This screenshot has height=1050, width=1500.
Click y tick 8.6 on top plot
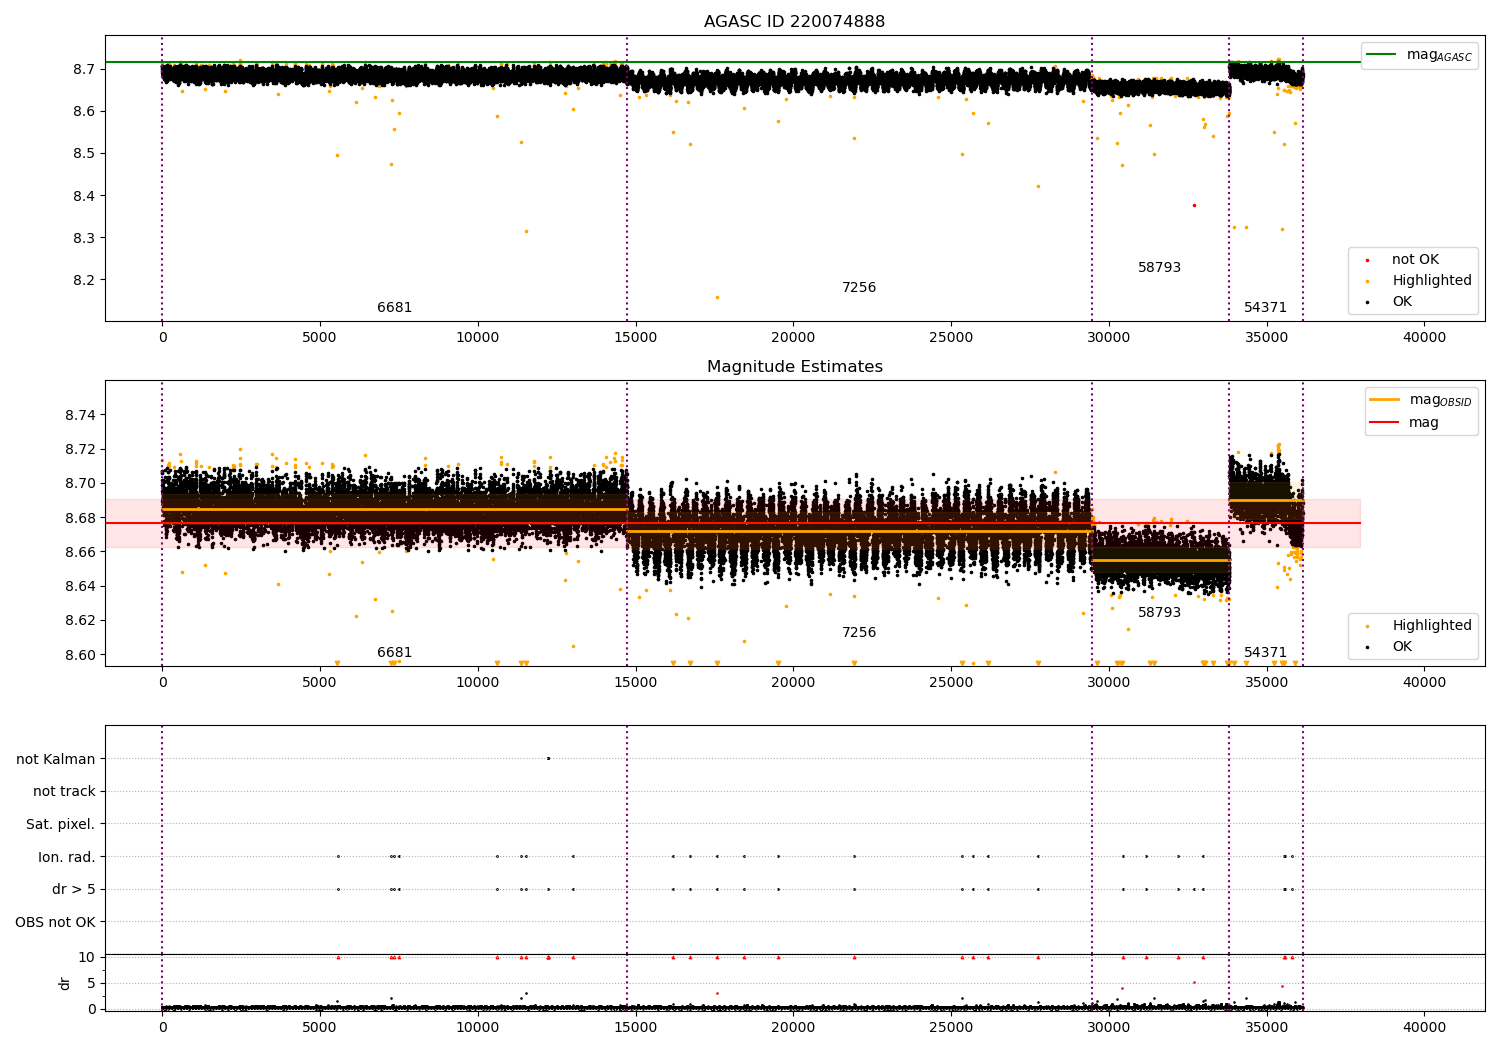85,111
